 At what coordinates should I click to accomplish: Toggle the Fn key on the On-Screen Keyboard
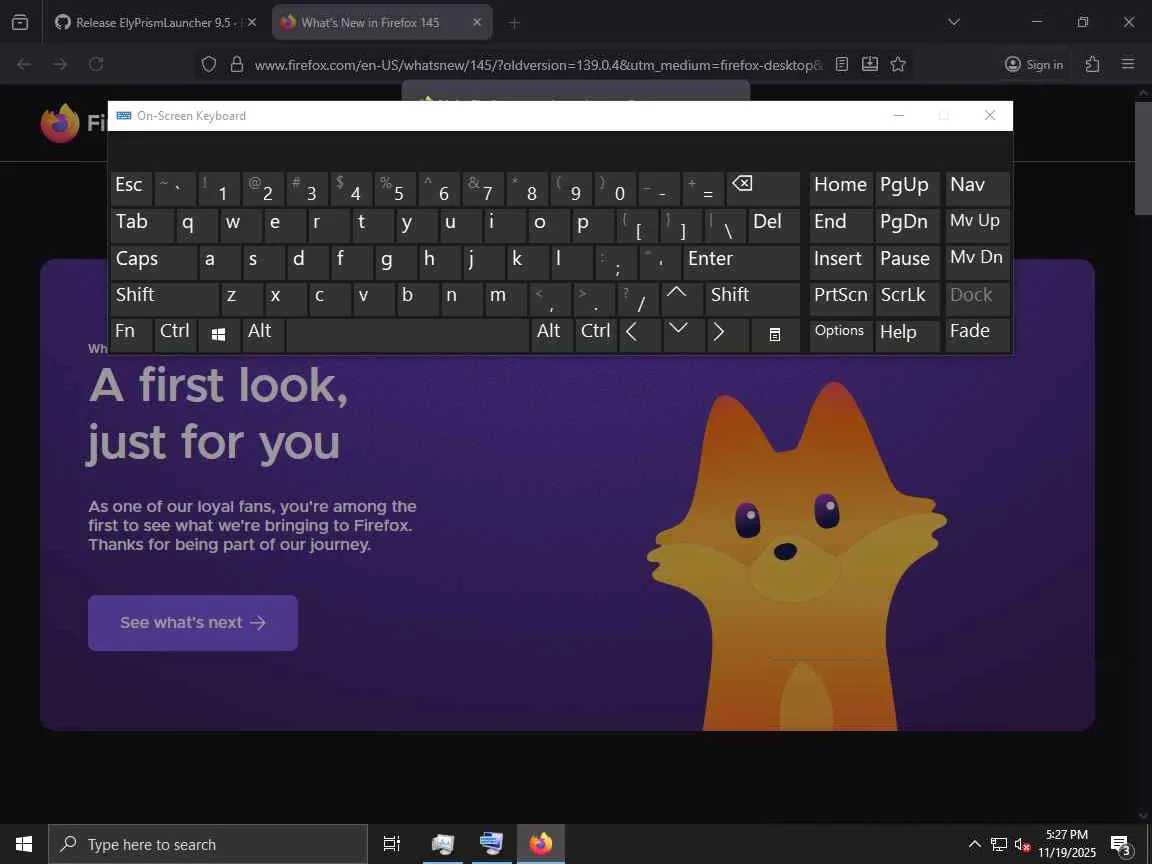[132, 335]
